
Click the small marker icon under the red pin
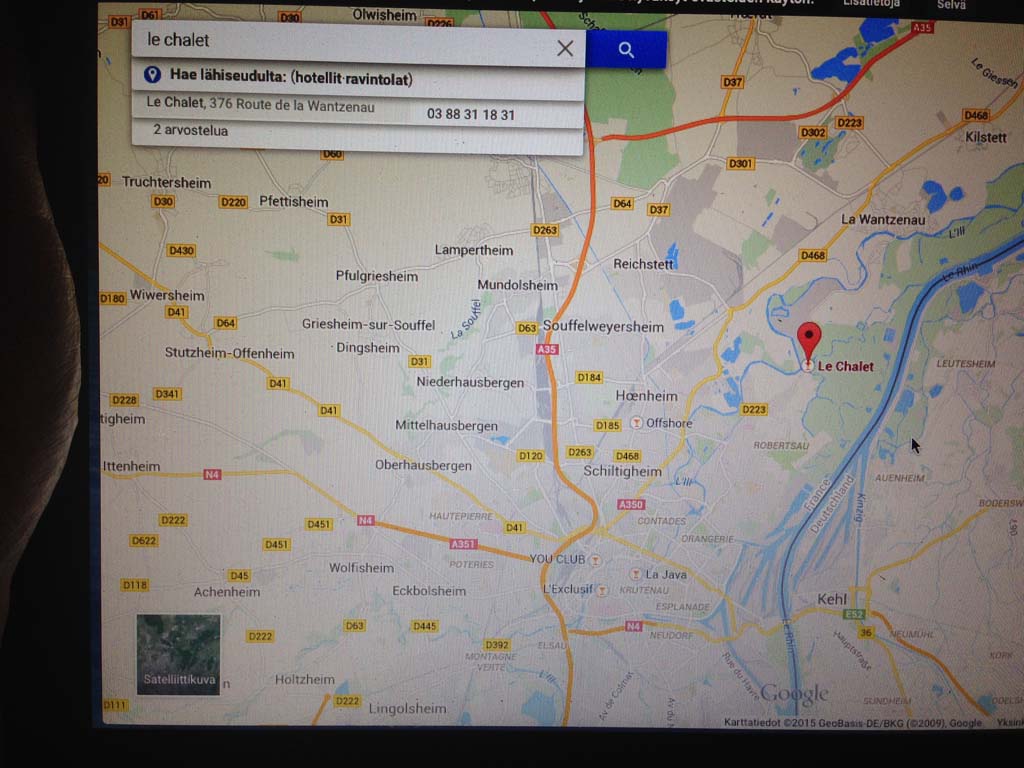(x=807, y=366)
